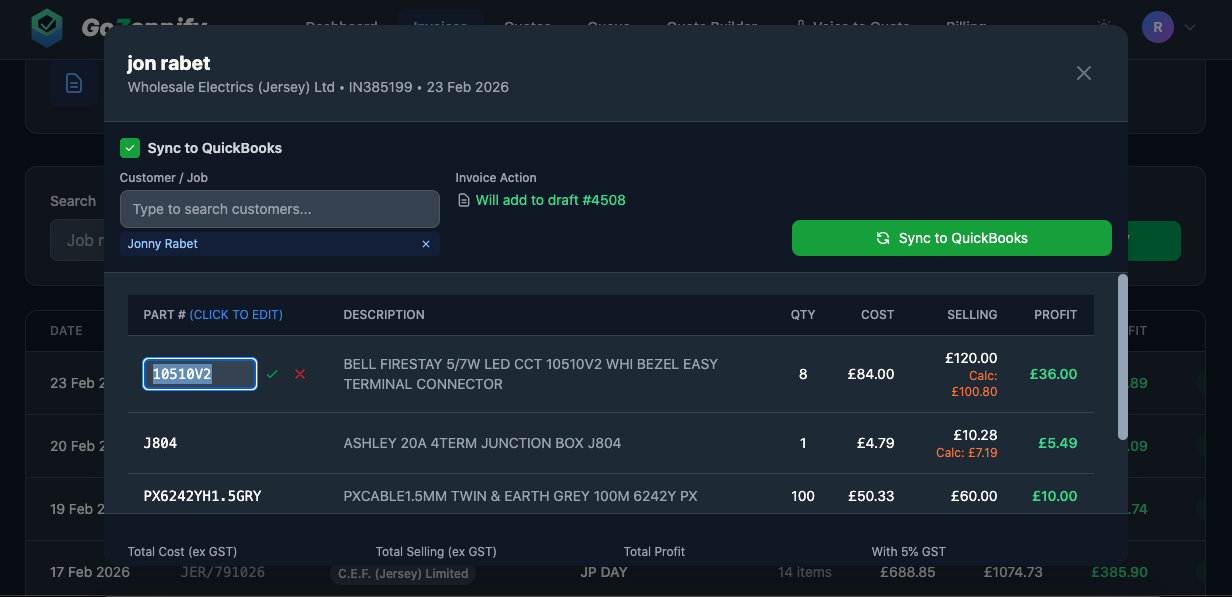The height and width of the screenshot is (597, 1232).
Task: Click the GoZappify logo icon
Action: [47, 26]
